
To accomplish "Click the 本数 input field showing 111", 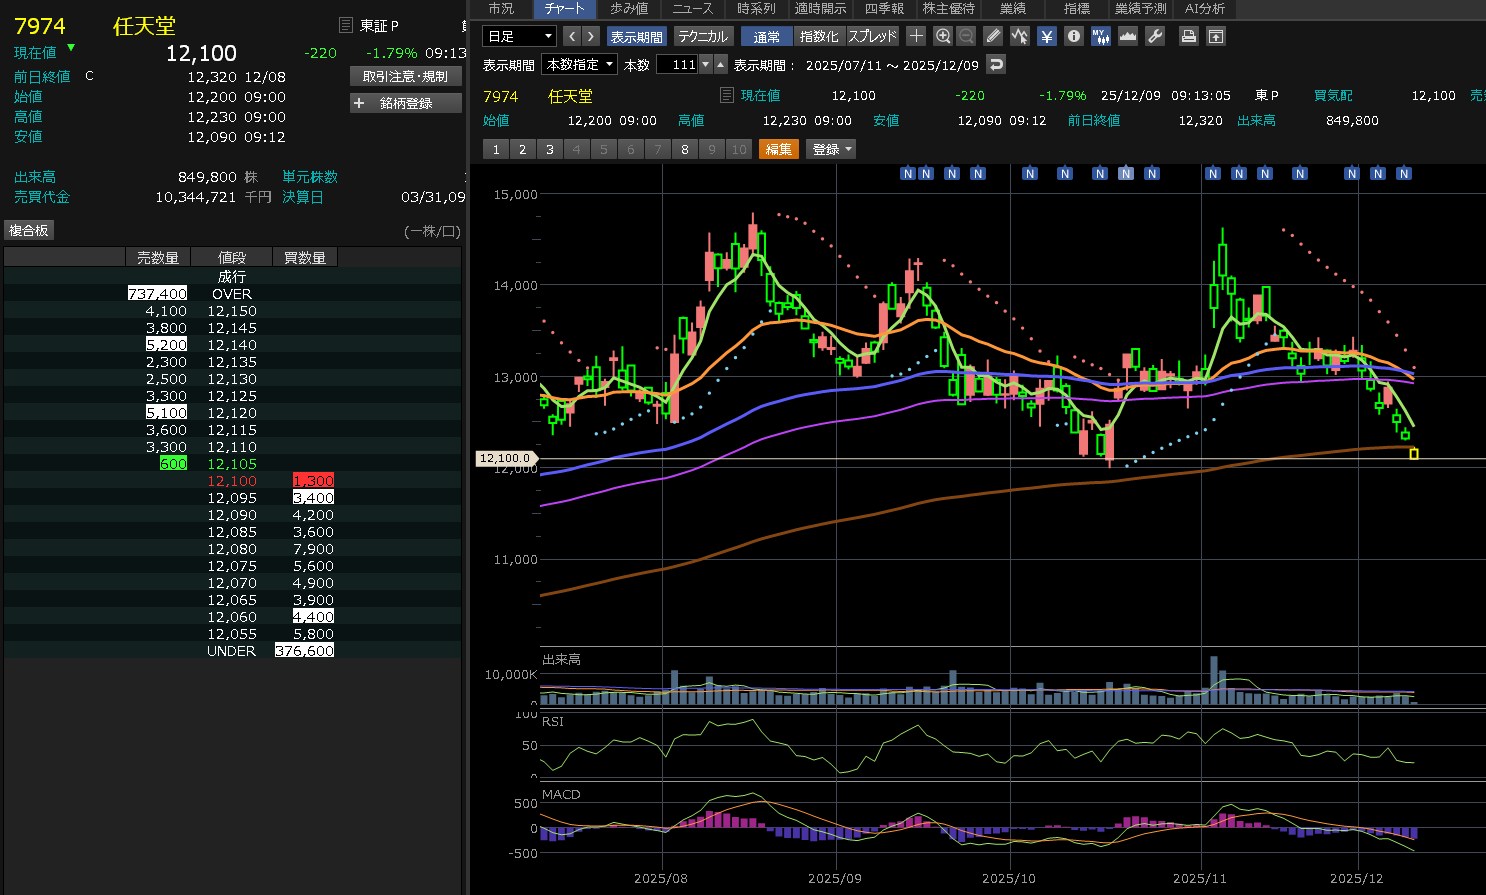I will coord(677,64).
